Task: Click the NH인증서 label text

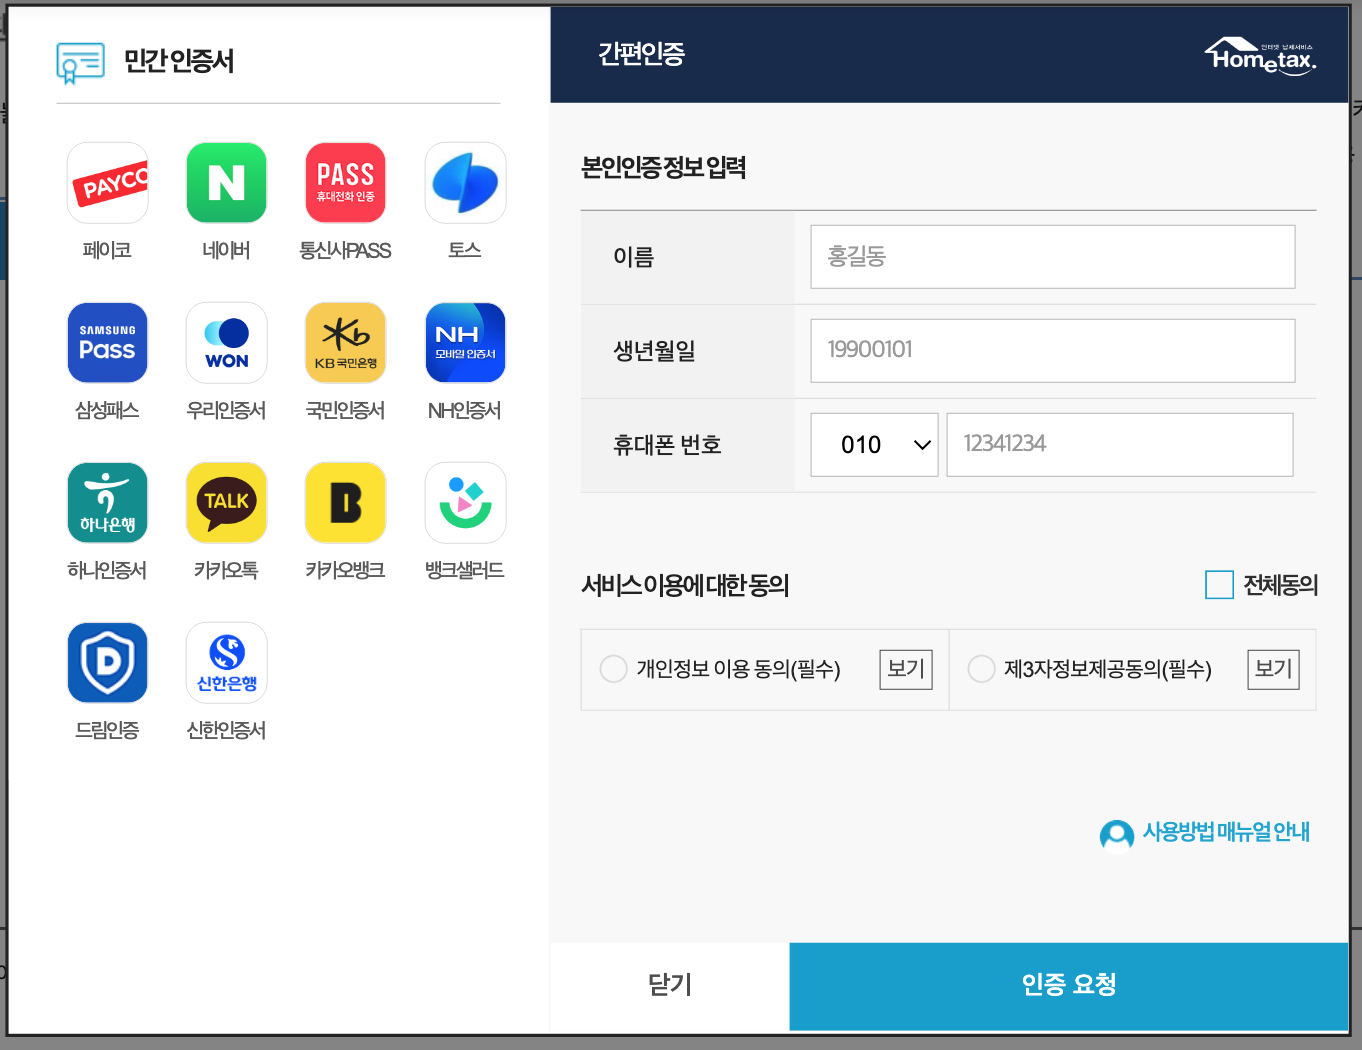Action: point(465,411)
